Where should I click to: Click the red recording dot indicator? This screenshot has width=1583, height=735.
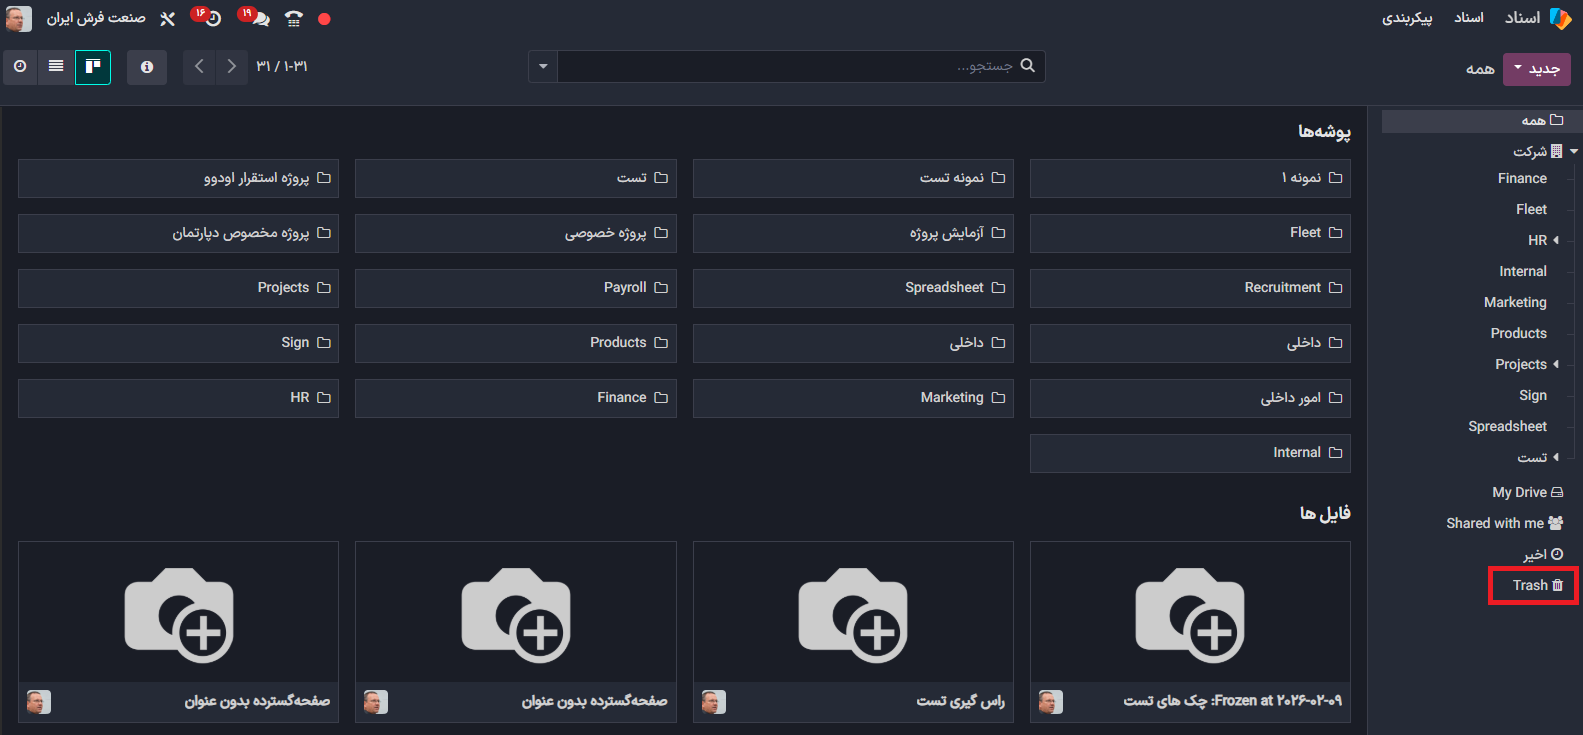[x=324, y=19]
